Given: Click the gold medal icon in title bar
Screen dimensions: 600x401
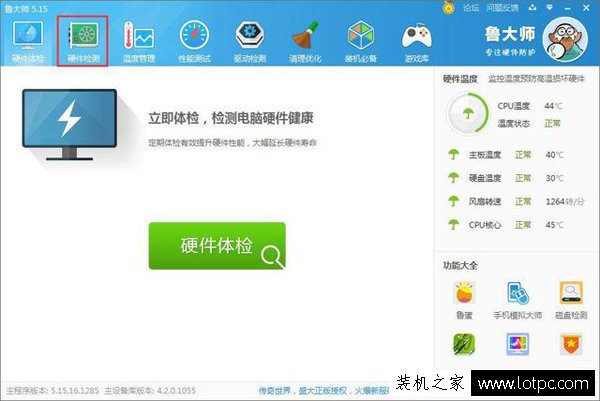Looking at the screenshot, I should [448, 8].
